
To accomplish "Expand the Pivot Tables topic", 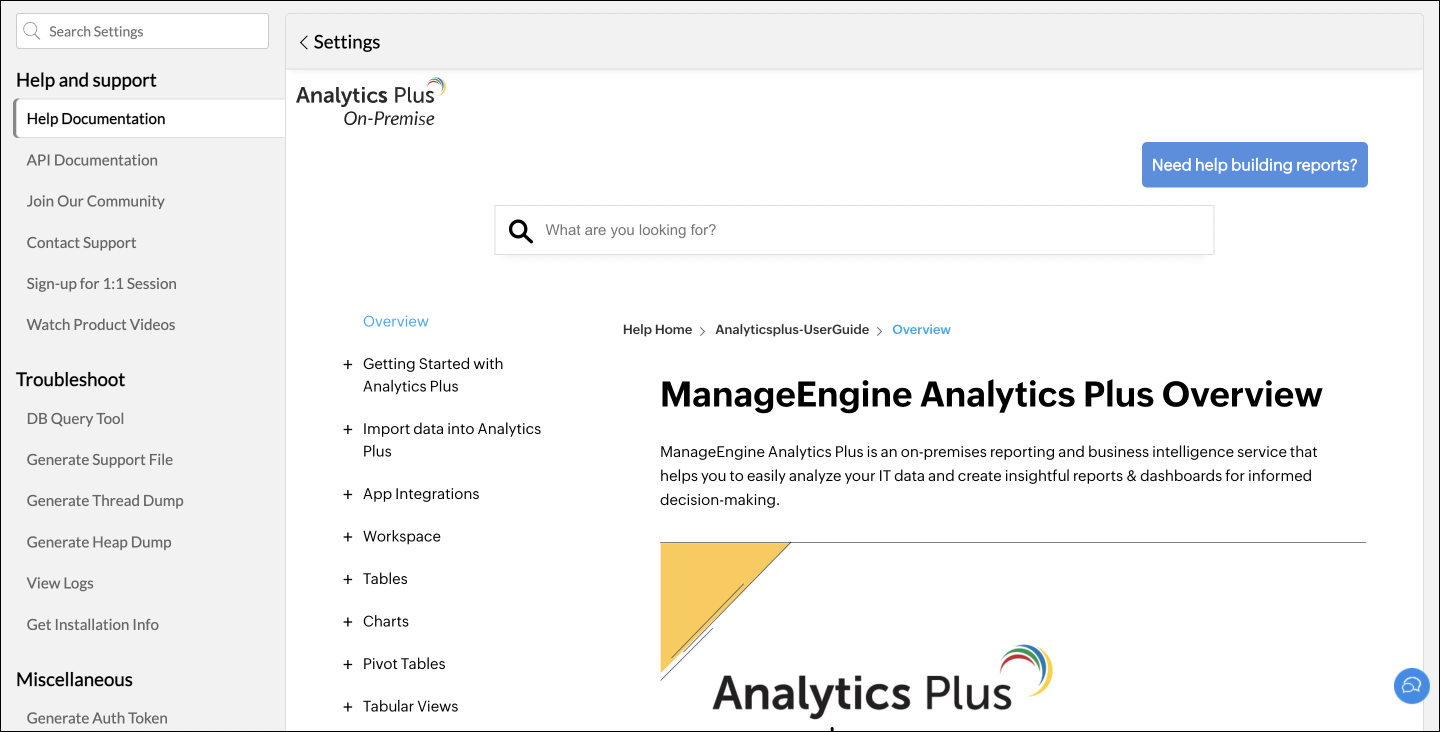I will coord(348,665).
